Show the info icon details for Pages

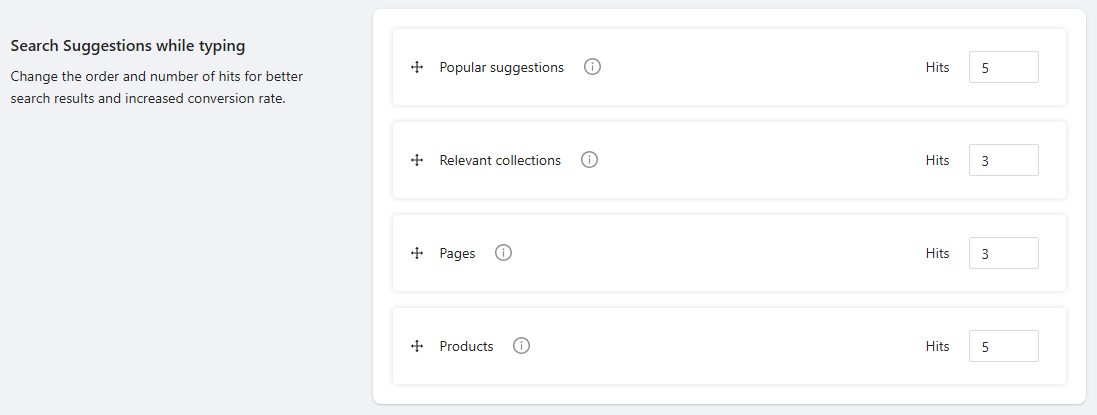[504, 253]
